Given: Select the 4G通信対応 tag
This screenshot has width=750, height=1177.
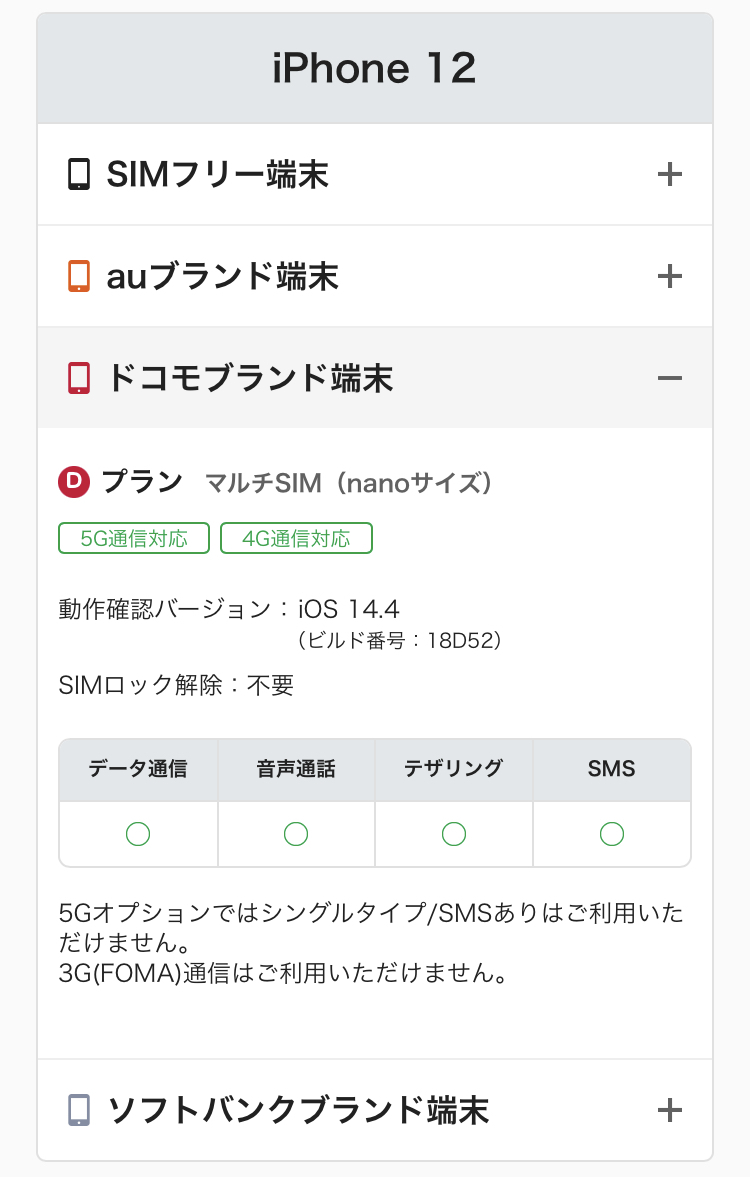Looking at the screenshot, I should [296, 538].
